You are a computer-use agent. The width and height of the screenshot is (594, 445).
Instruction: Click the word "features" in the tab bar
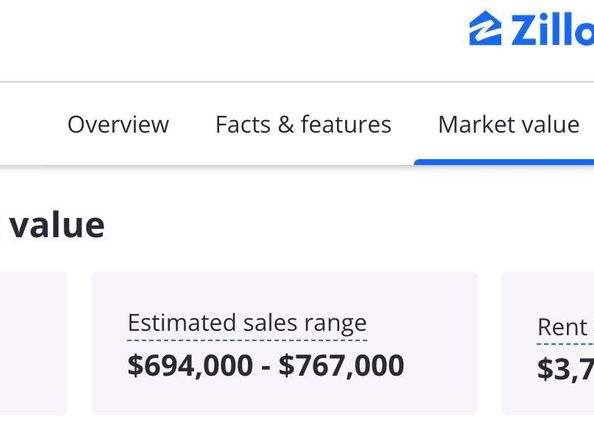point(346,124)
